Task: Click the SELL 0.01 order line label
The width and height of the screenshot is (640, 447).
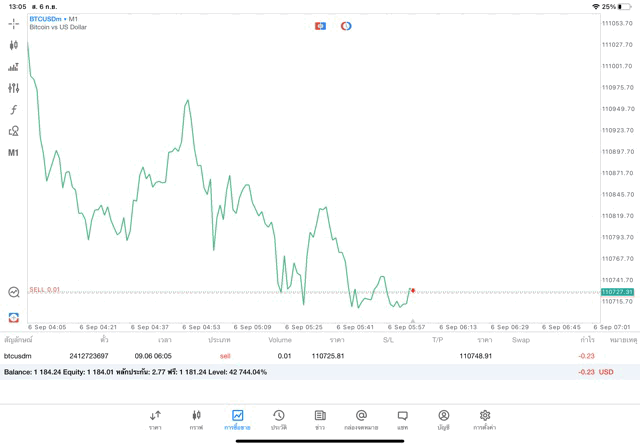Action: pos(44,289)
